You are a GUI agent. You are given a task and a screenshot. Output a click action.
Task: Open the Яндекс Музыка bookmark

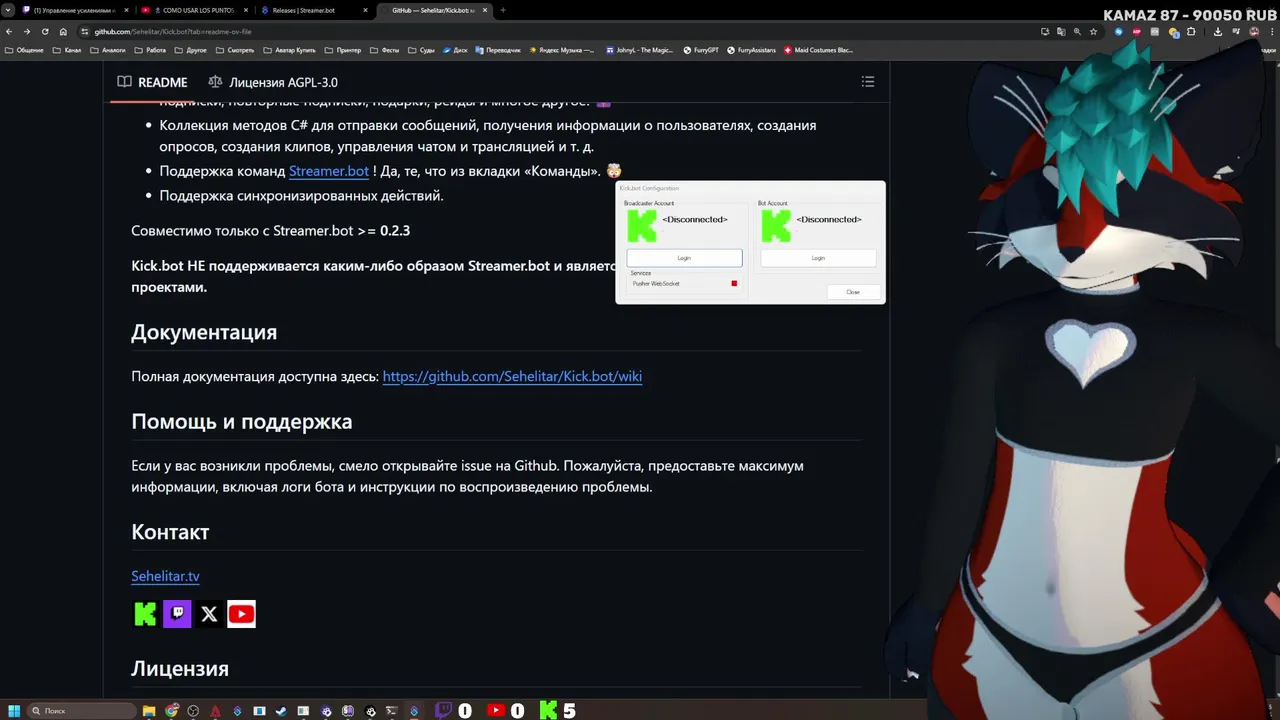click(562, 50)
